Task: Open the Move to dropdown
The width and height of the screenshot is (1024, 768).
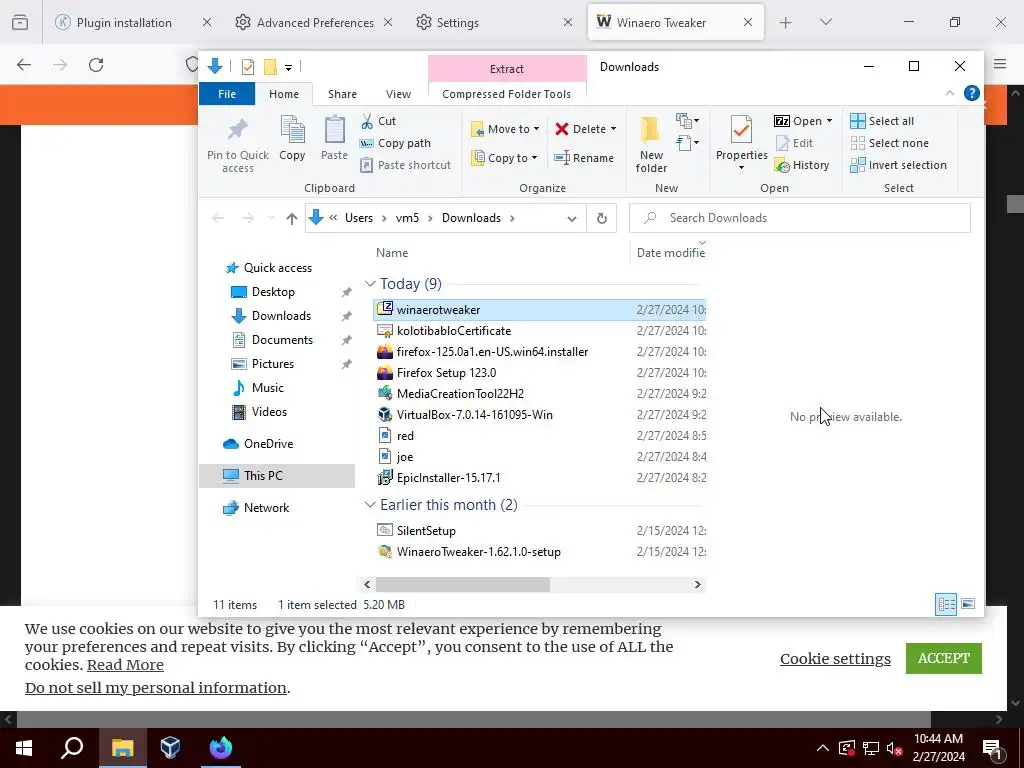Action: tap(505, 129)
